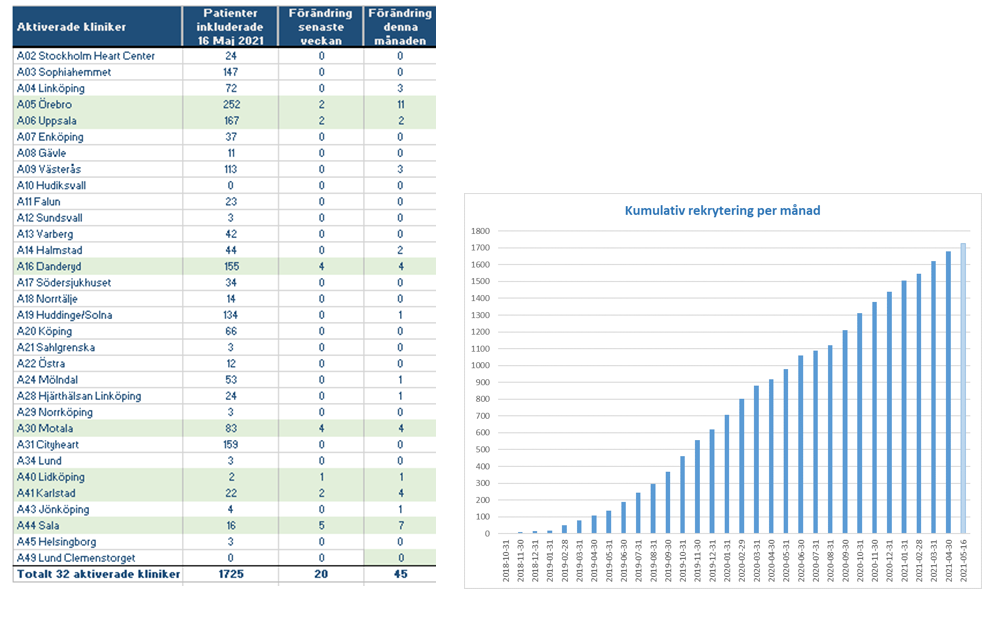This screenshot has width=1001, height=617.
Task: Click the 'A11 Falun' clinic name
Action: coord(38,201)
